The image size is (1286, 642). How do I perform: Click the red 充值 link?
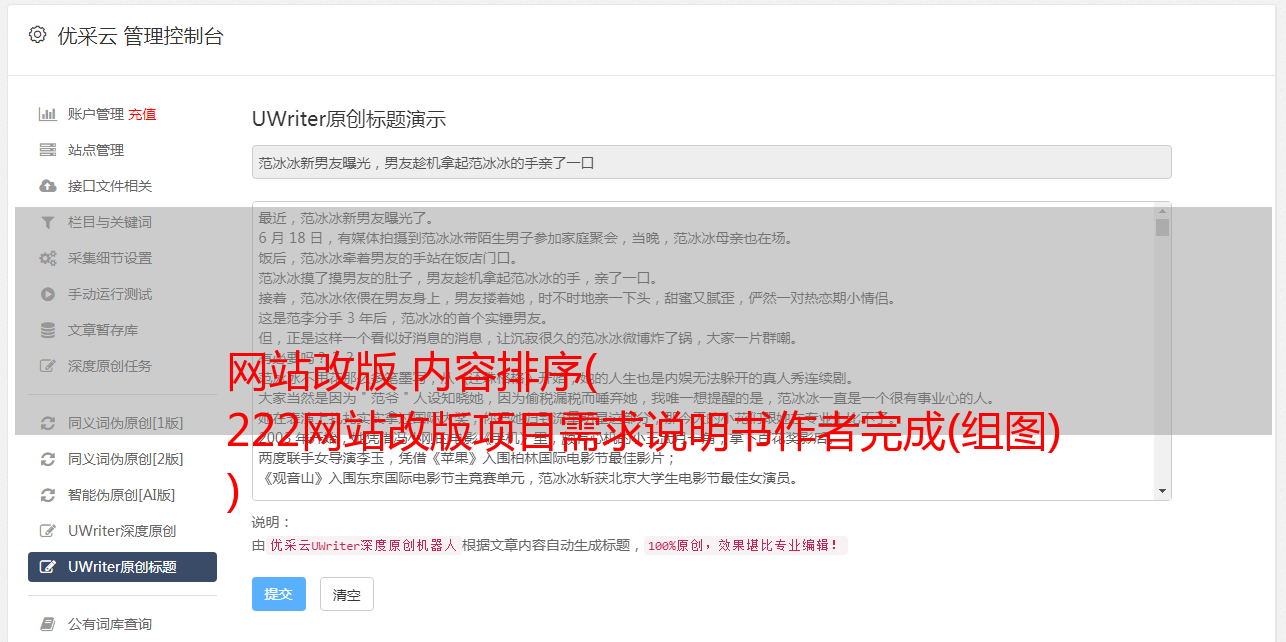(142, 114)
